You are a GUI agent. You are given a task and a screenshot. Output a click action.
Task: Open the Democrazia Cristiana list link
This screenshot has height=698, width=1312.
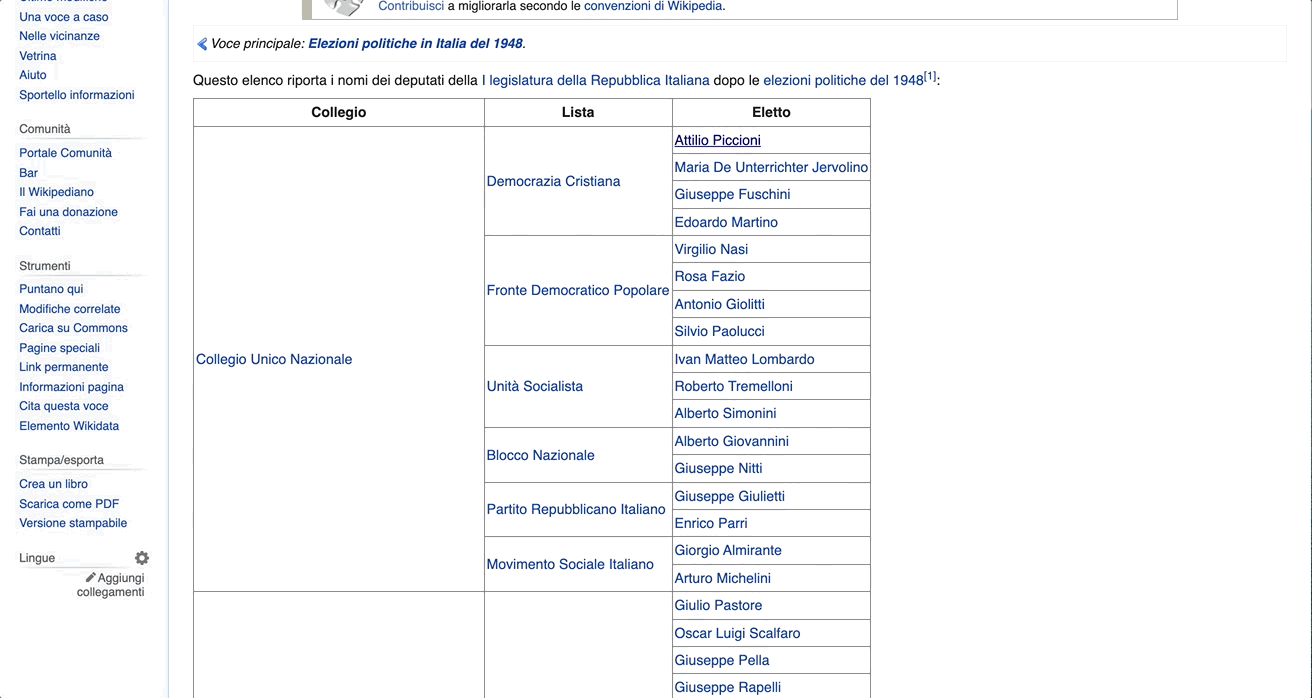pos(553,181)
